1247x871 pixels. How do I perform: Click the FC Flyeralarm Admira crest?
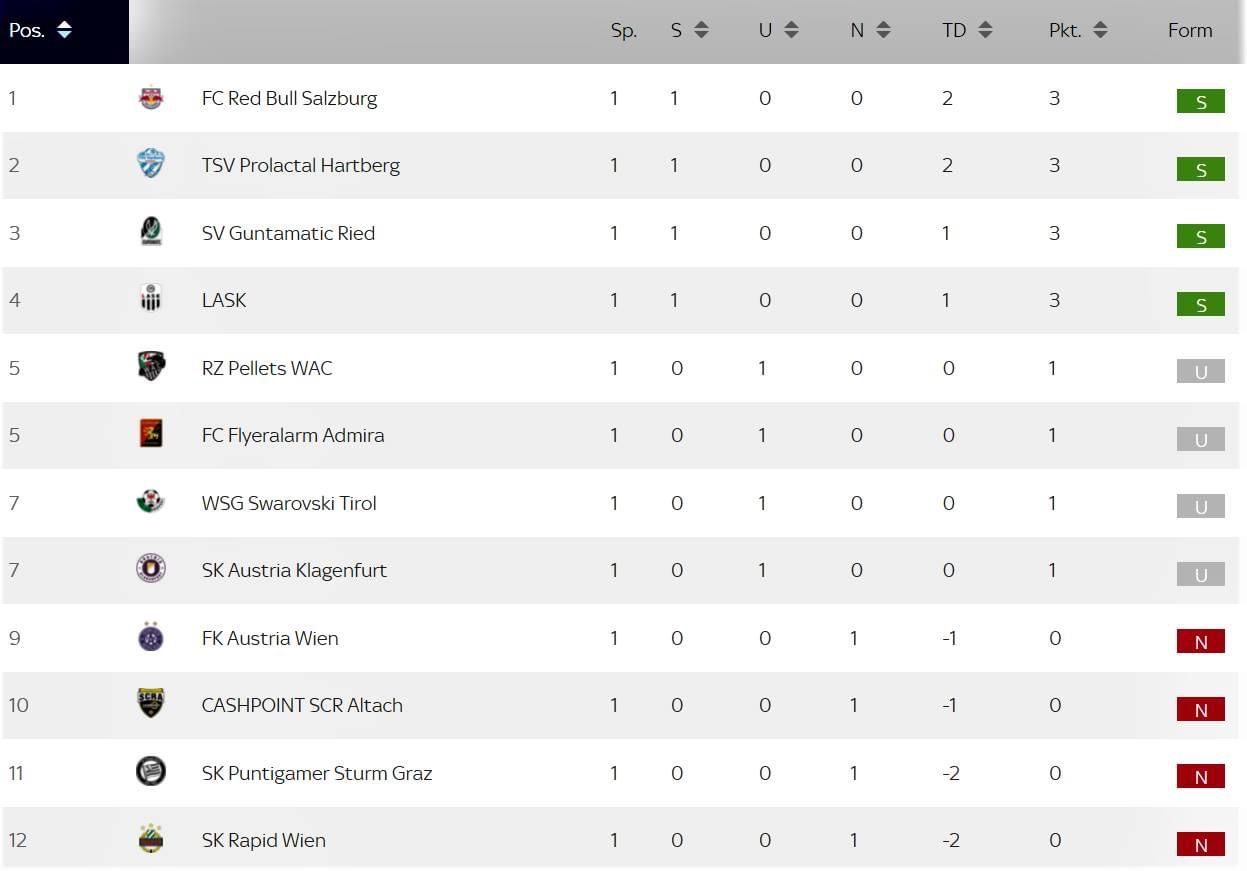click(x=151, y=434)
